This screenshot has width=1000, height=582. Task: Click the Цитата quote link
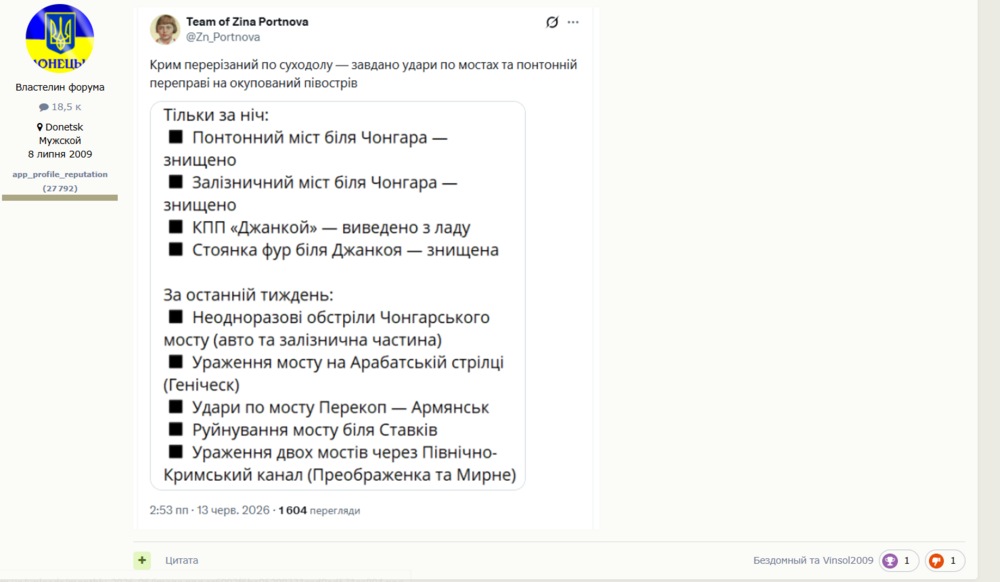182,560
